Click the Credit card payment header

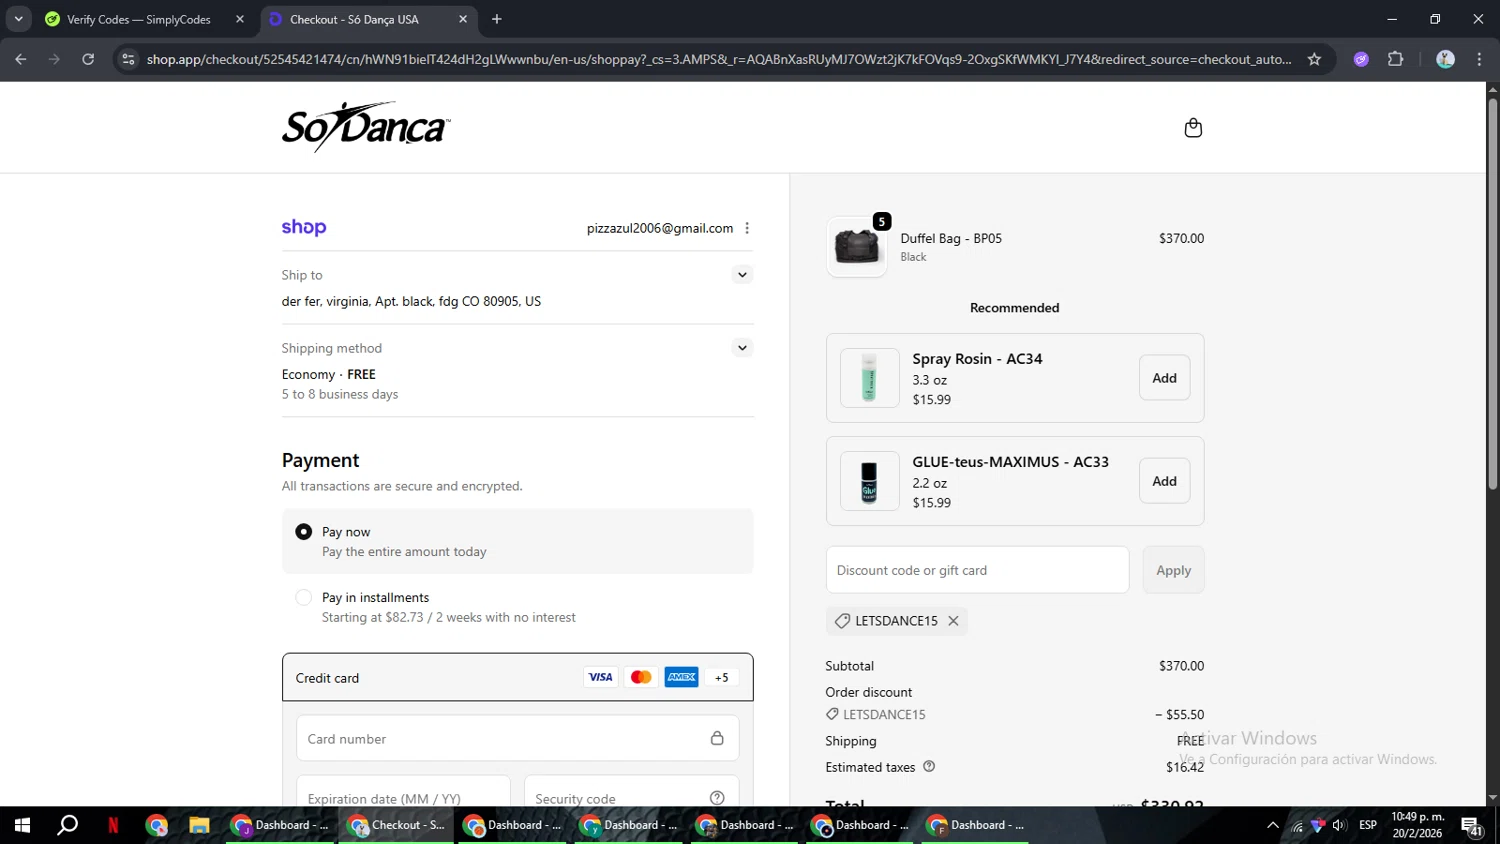click(517, 677)
